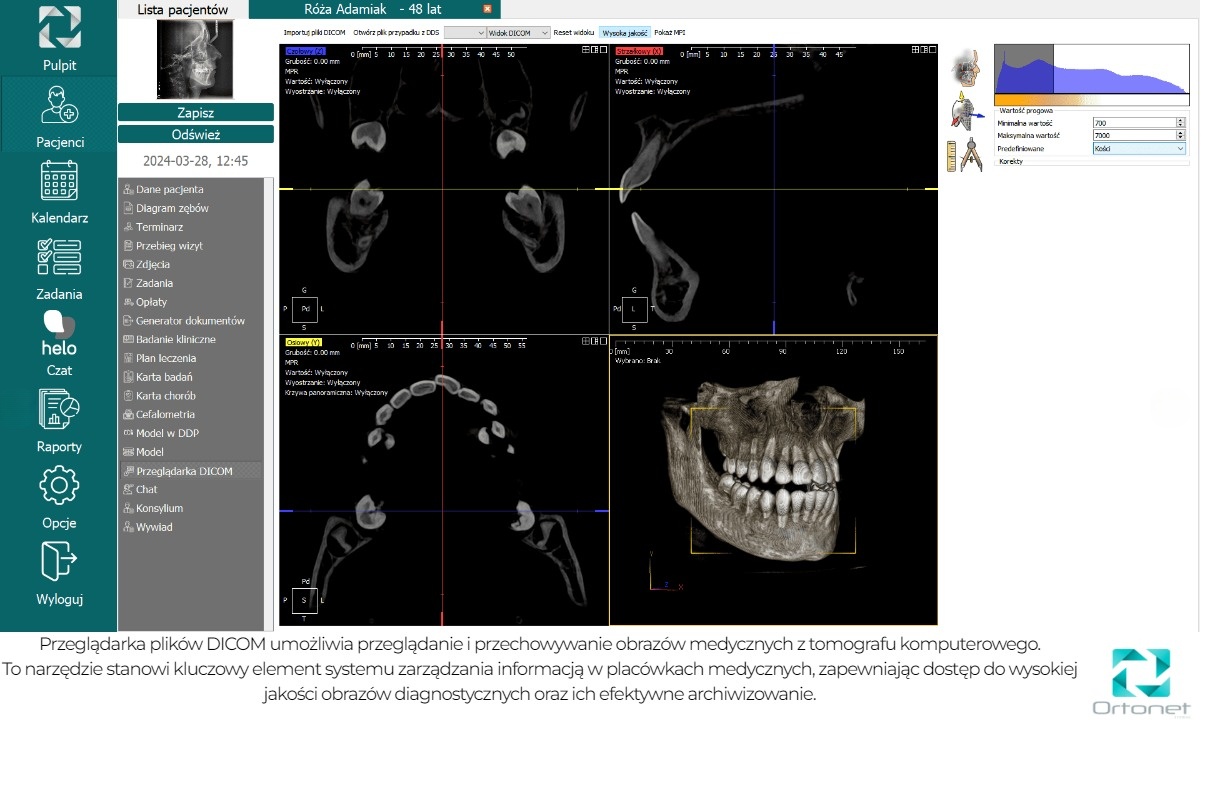Open the empty DDS case file dropdown
The image size is (1209, 788).
click(x=464, y=33)
